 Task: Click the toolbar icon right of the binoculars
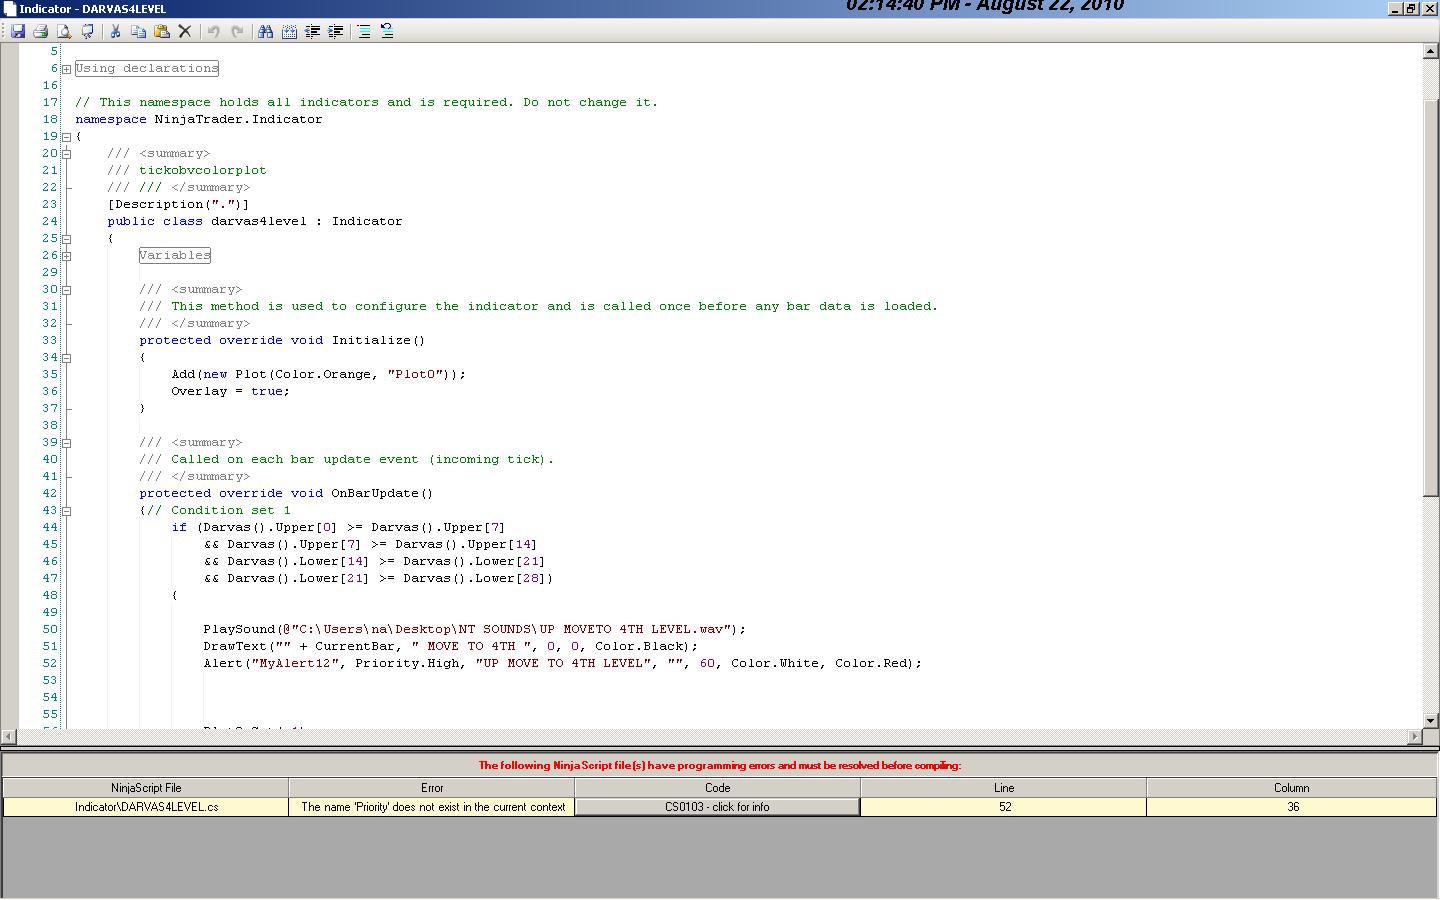(289, 31)
